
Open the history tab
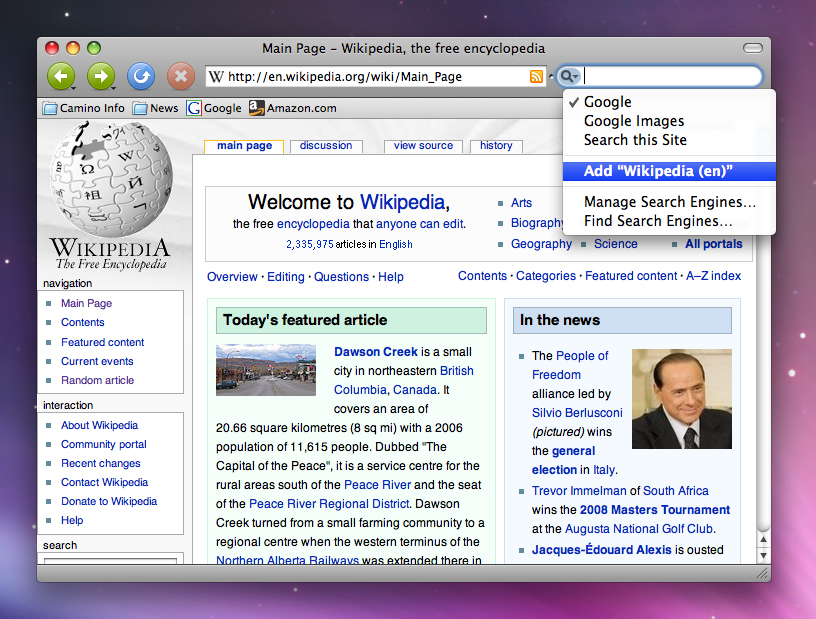coord(496,146)
